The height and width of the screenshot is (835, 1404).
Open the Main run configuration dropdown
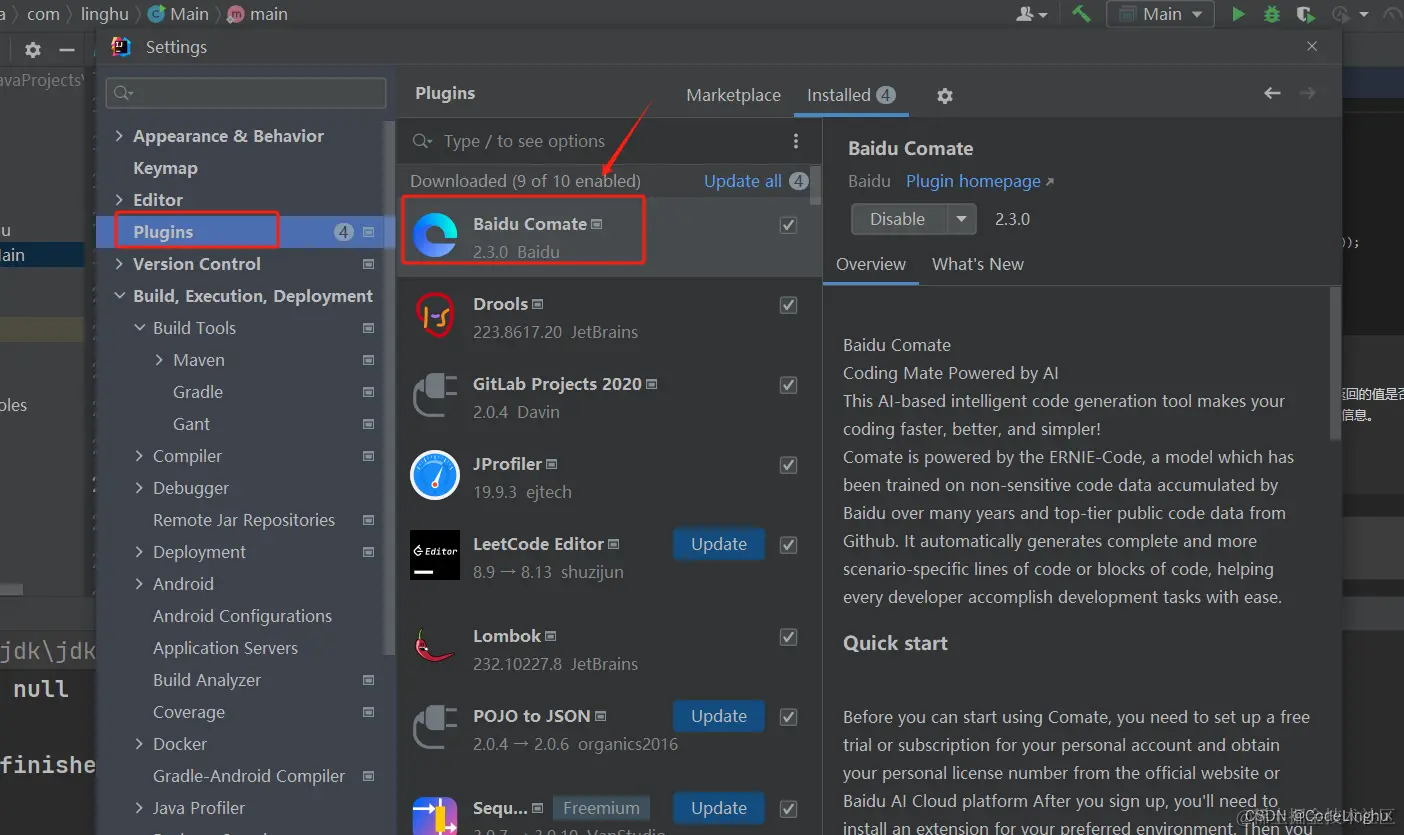coord(1161,14)
